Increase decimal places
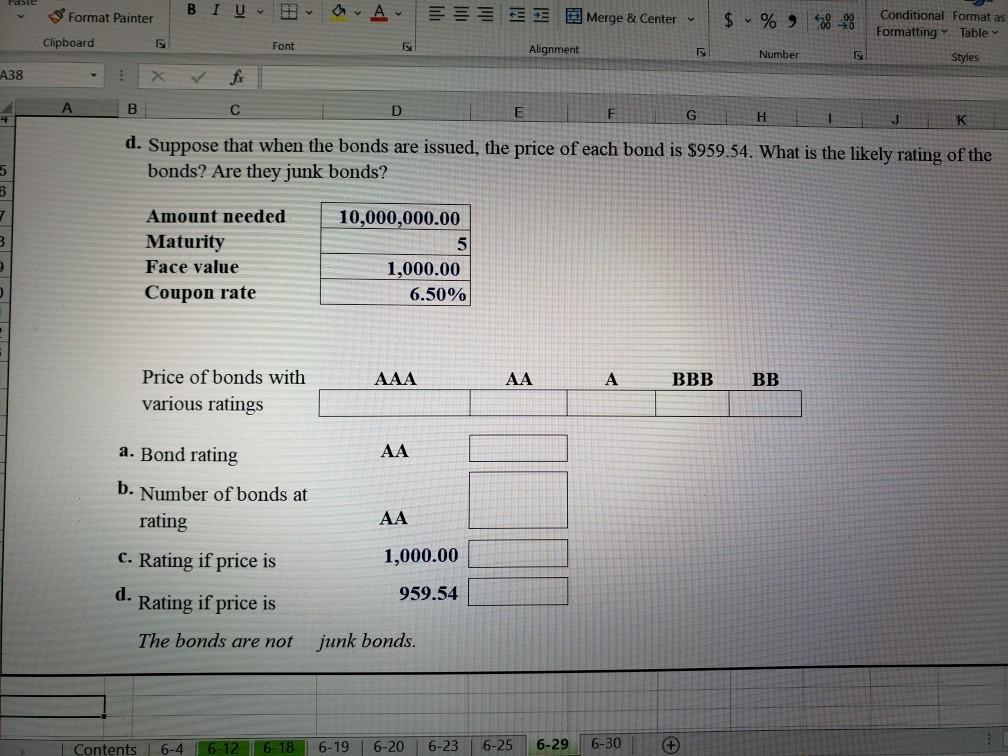 (x=823, y=22)
